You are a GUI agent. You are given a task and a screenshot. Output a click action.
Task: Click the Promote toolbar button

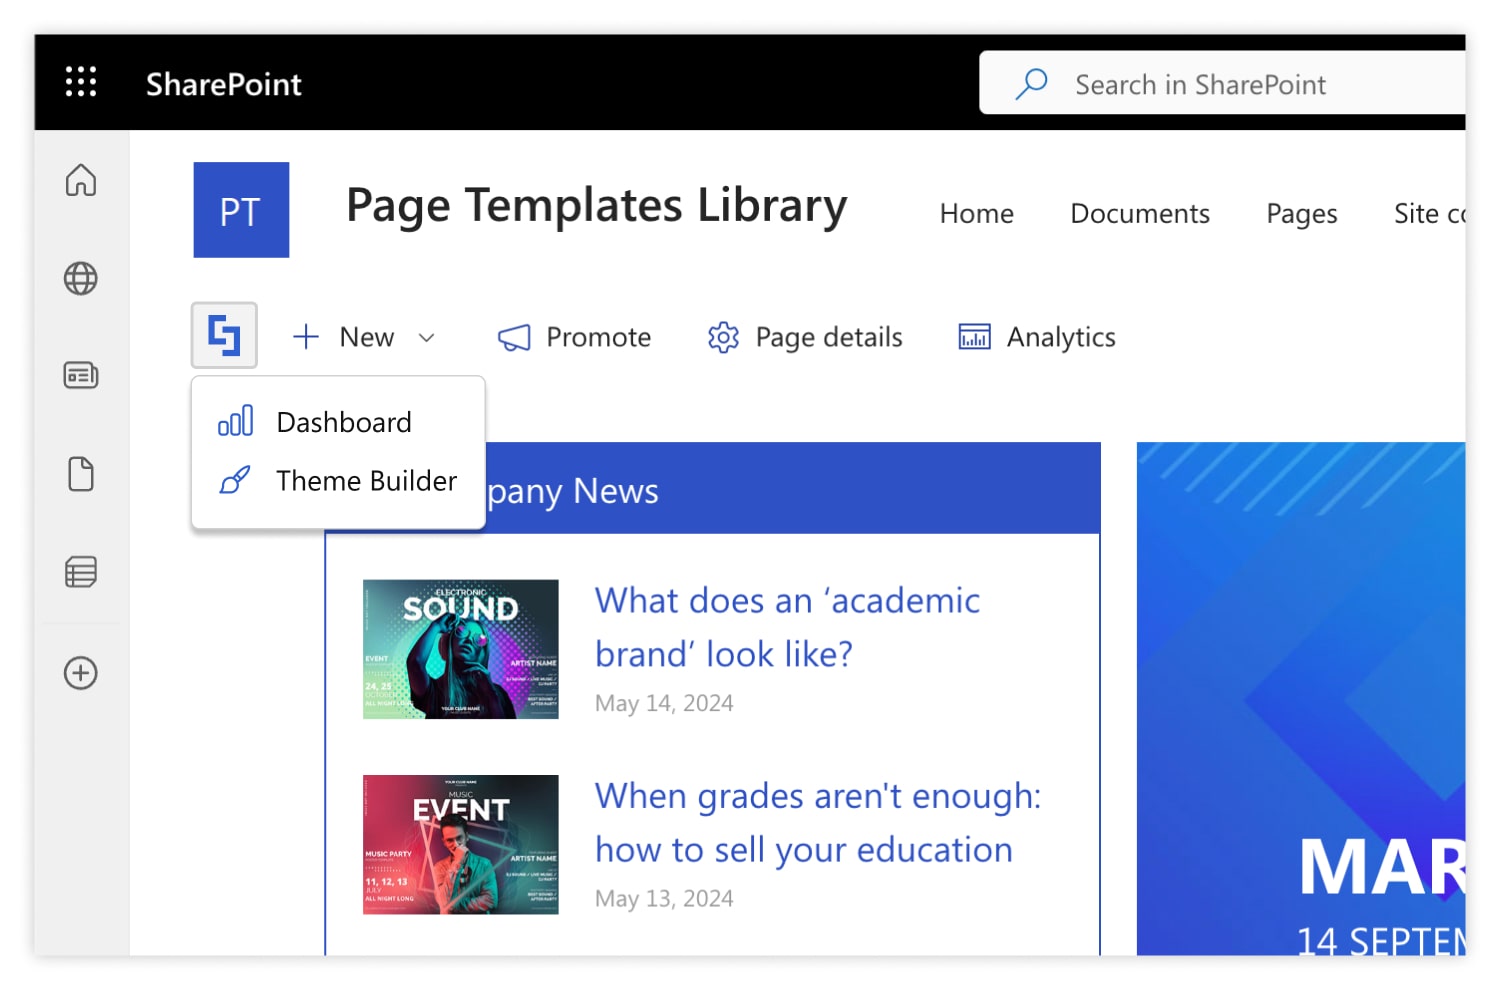click(574, 338)
